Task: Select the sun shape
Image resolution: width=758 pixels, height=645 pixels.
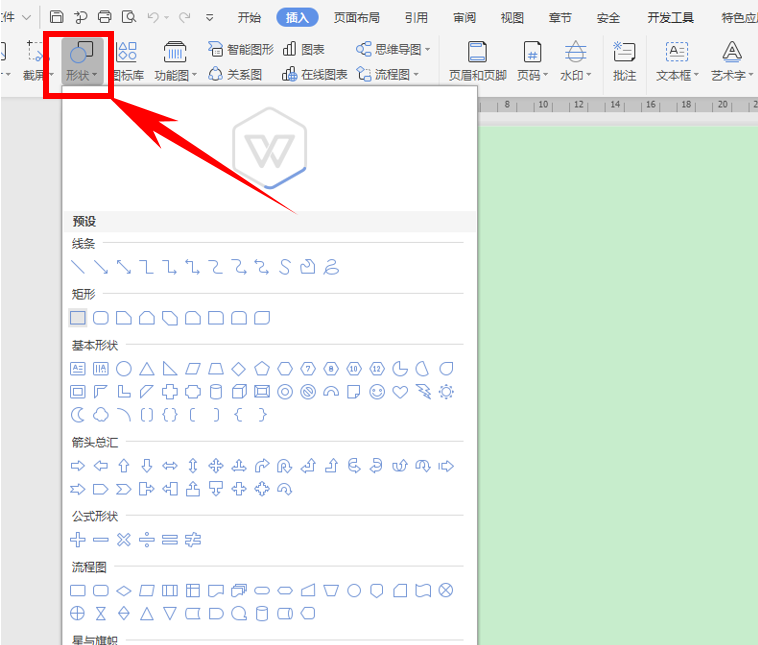Action: (x=446, y=392)
